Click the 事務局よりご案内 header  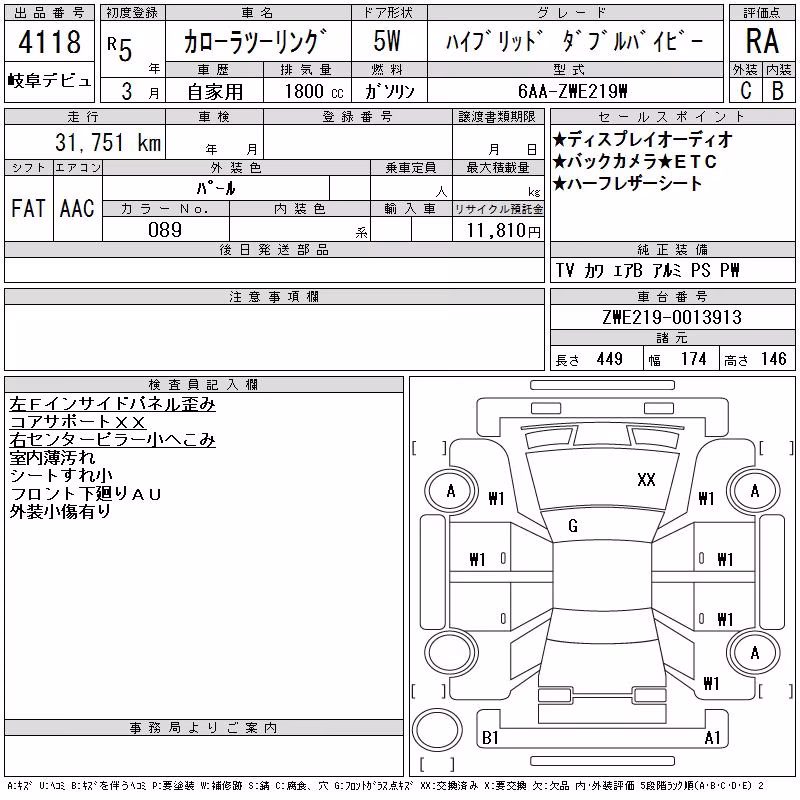tap(204, 728)
